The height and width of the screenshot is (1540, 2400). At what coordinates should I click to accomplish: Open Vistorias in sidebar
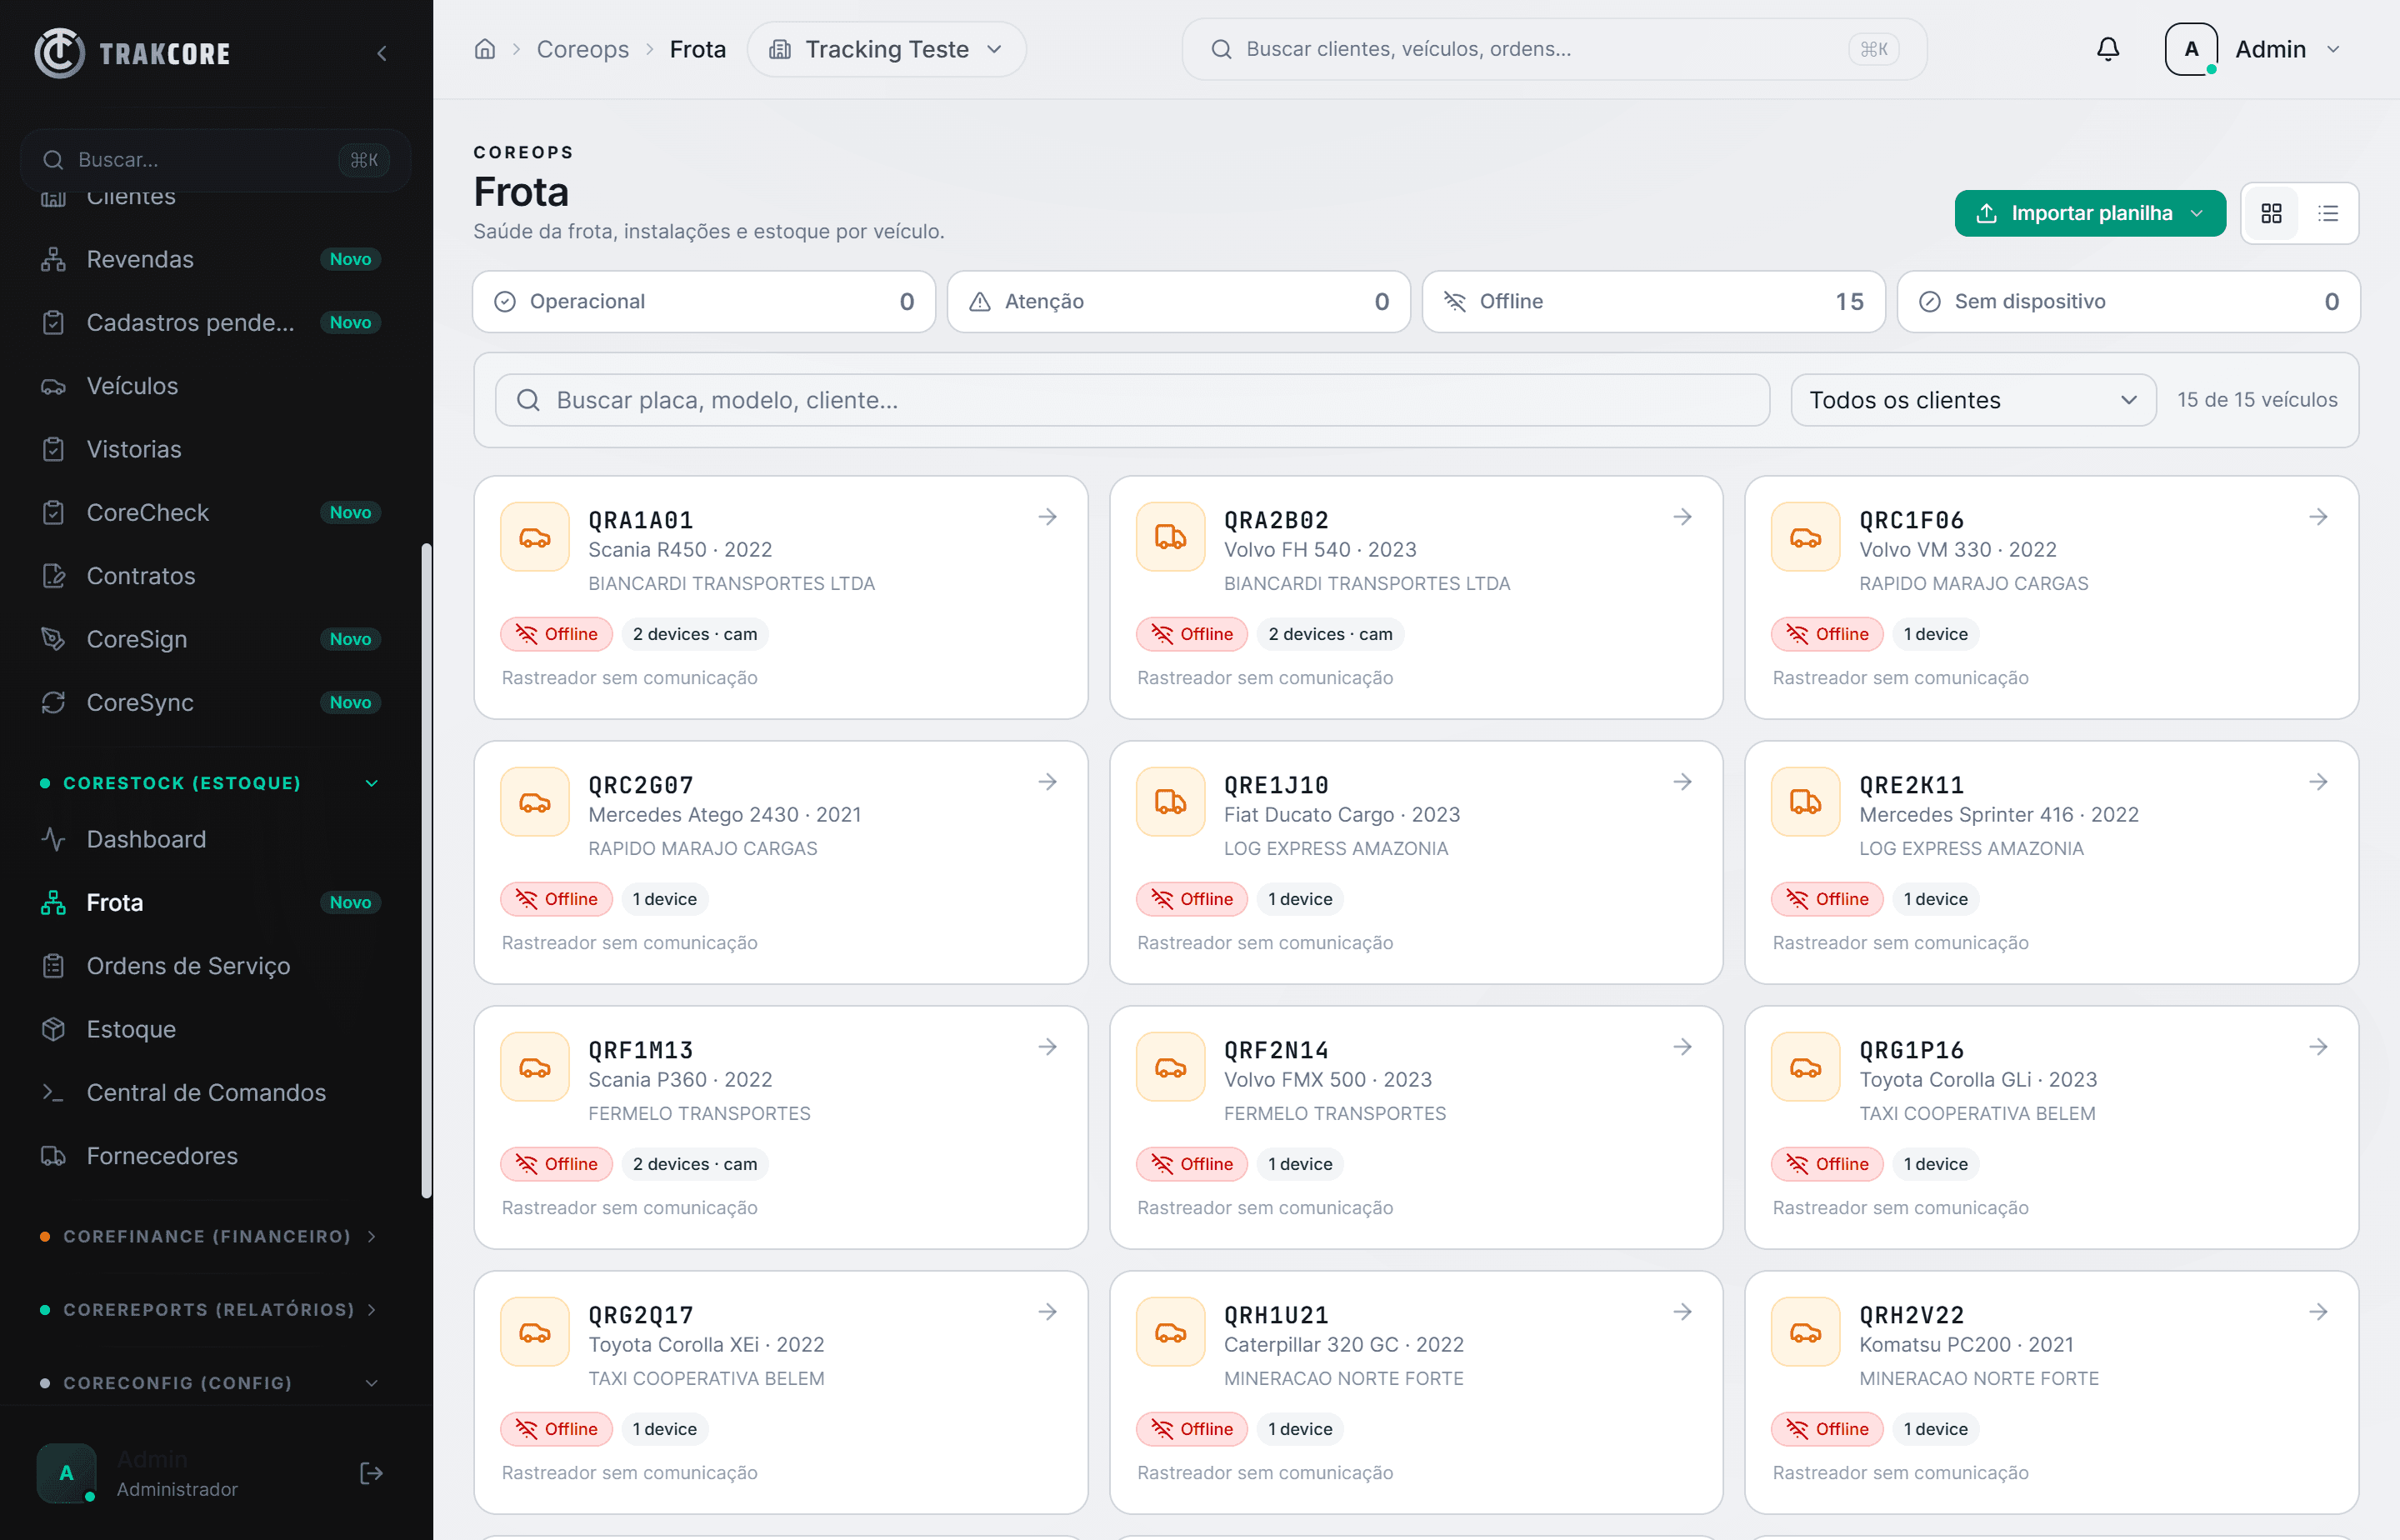point(210,449)
